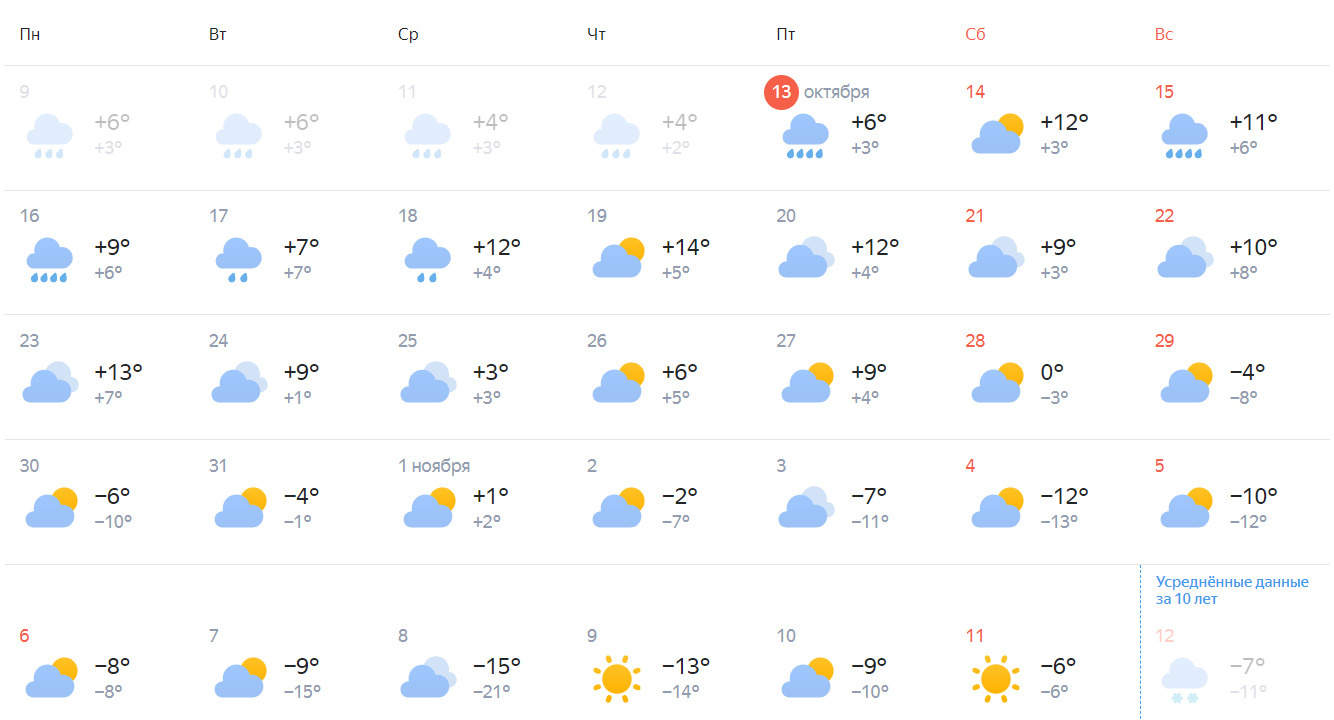The width and height of the screenshot is (1334, 720).
Task: Click the snow cloud icon for November 12
Action: click(x=1184, y=678)
